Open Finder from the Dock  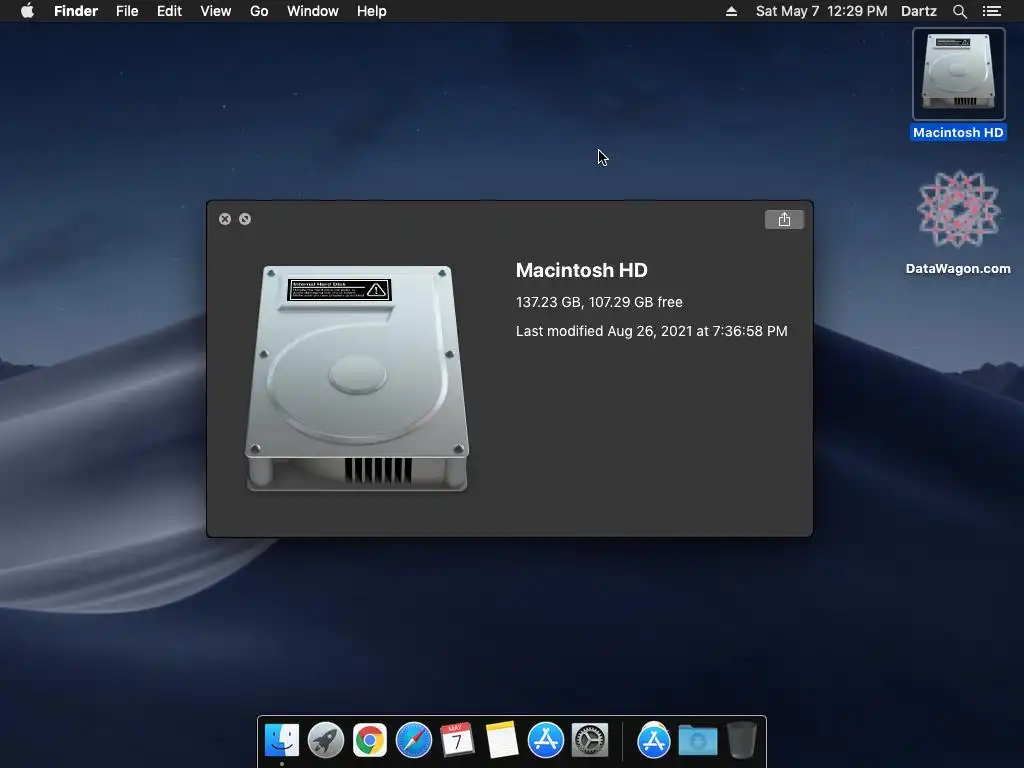pyautogui.click(x=282, y=741)
